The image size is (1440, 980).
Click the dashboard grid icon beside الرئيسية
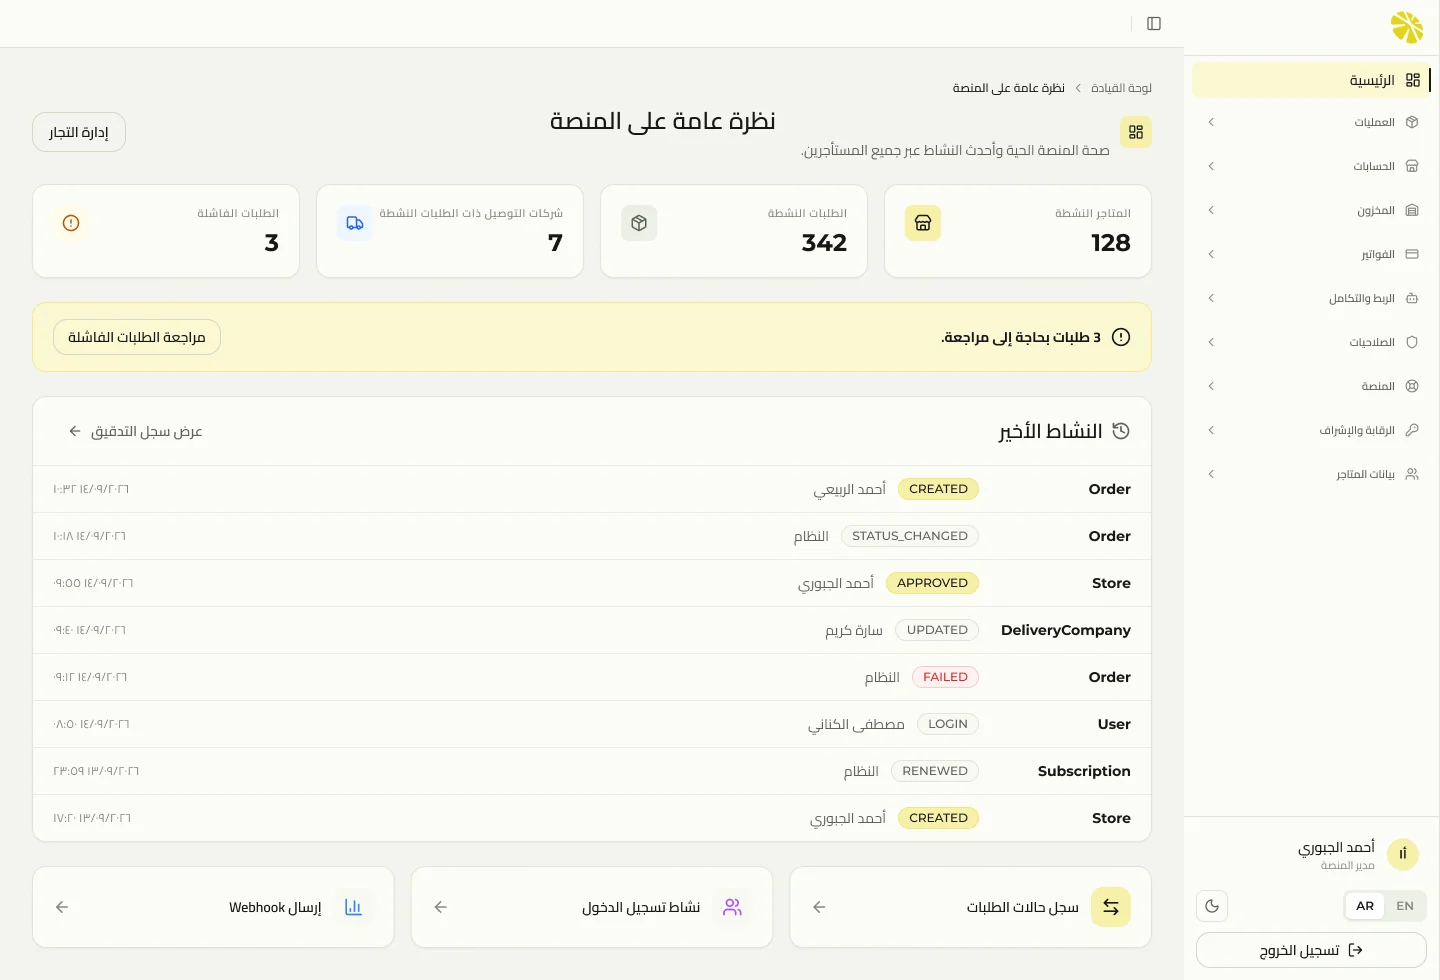click(x=1413, y=80)
